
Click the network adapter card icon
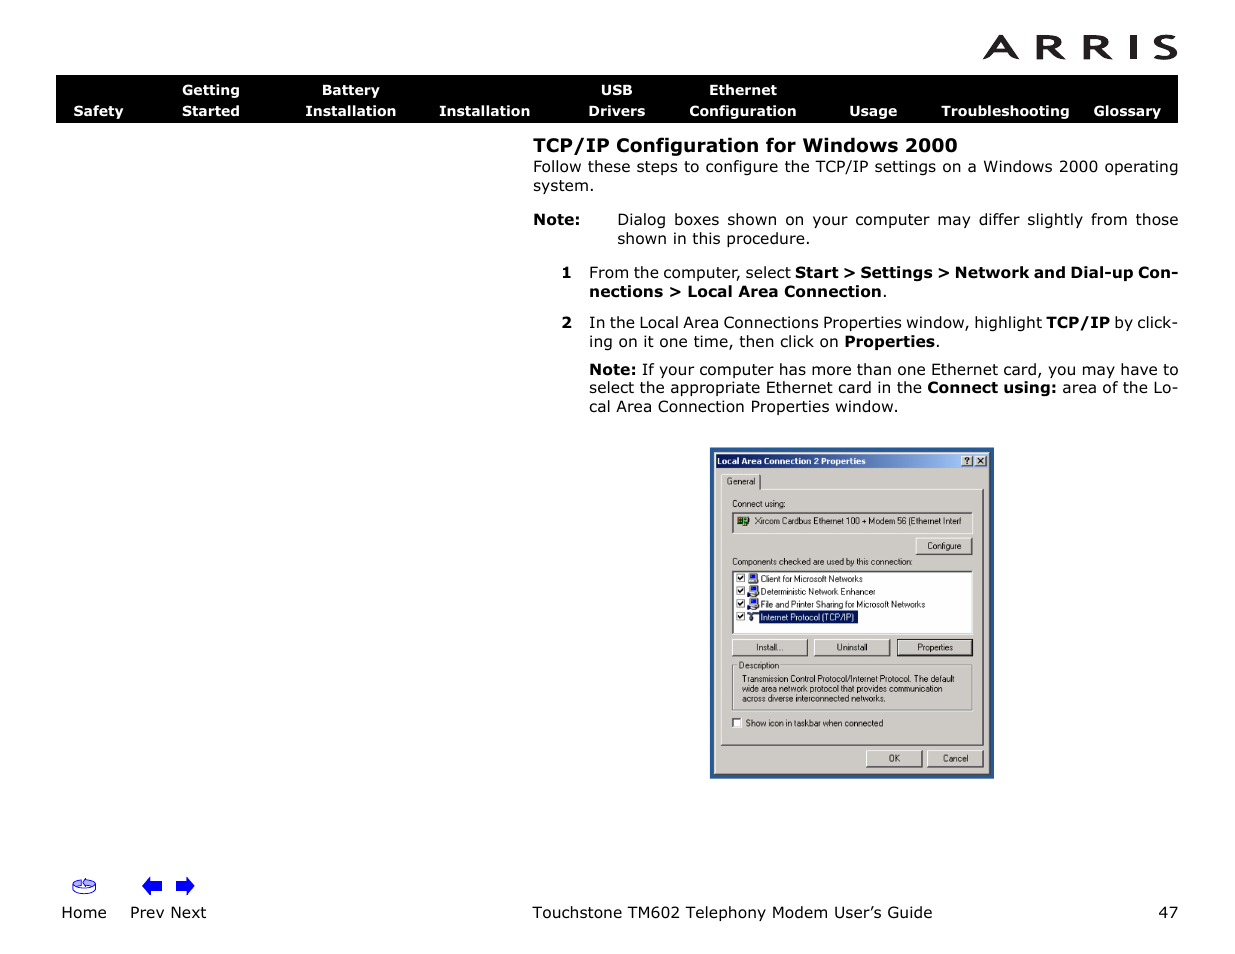coord(743,521)
